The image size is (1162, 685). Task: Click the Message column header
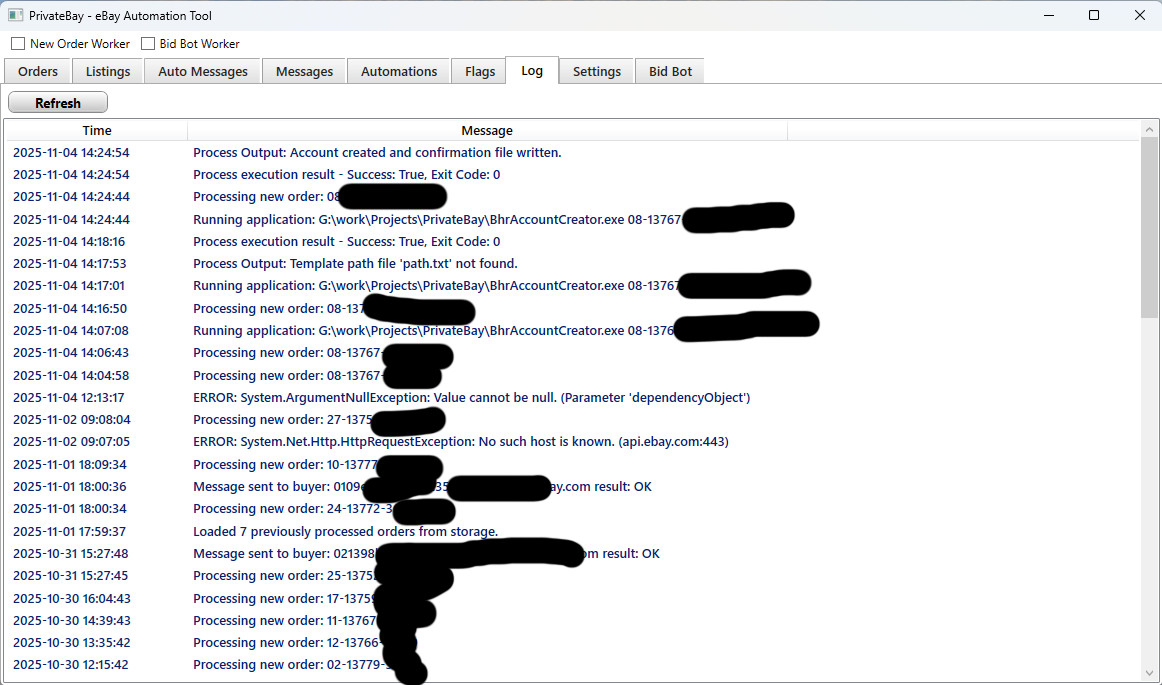coord(487,130)
